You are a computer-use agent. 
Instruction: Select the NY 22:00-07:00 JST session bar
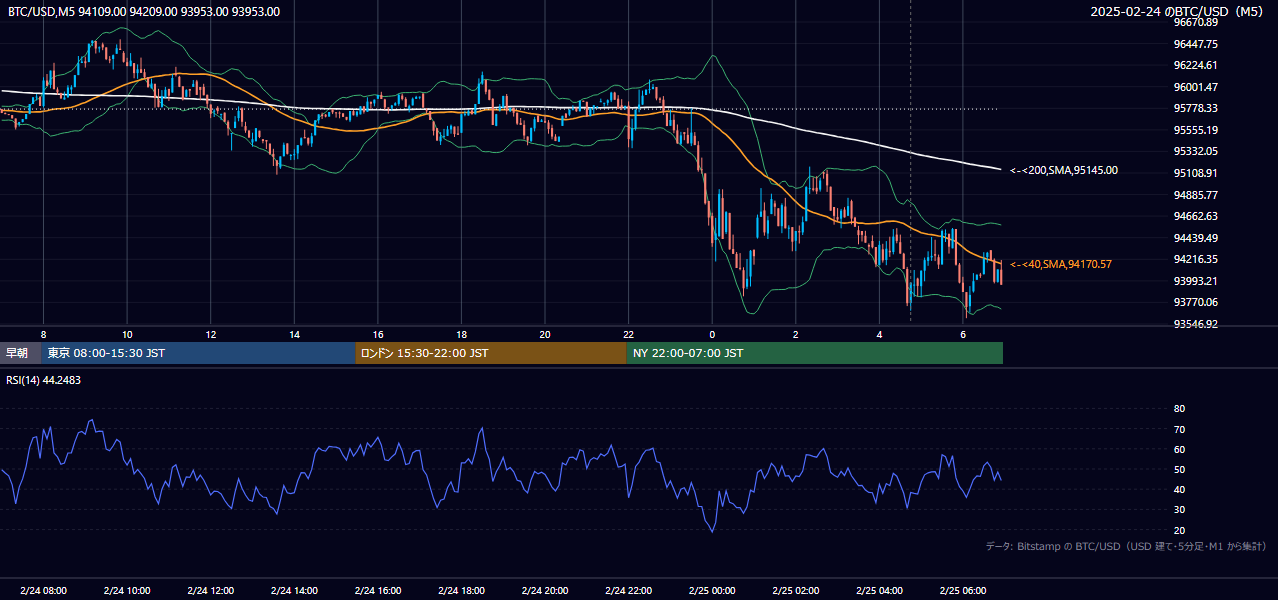tap(815, 353)
